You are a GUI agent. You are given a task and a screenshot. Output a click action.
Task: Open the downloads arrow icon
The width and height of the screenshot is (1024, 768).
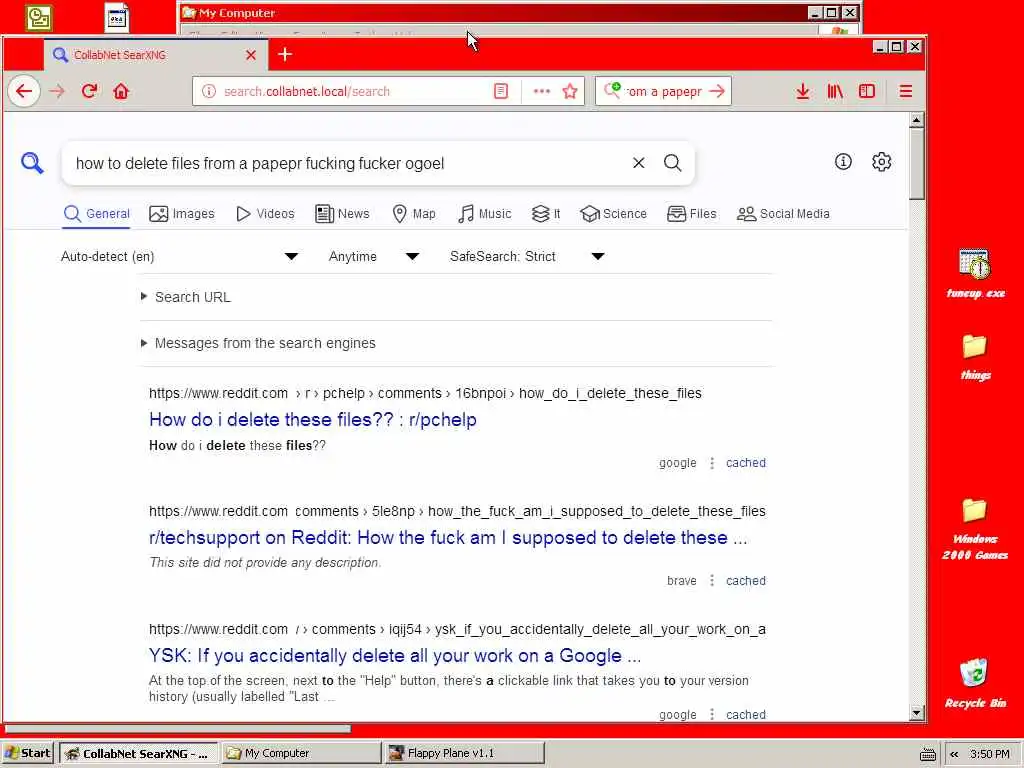tap(803, 91)
